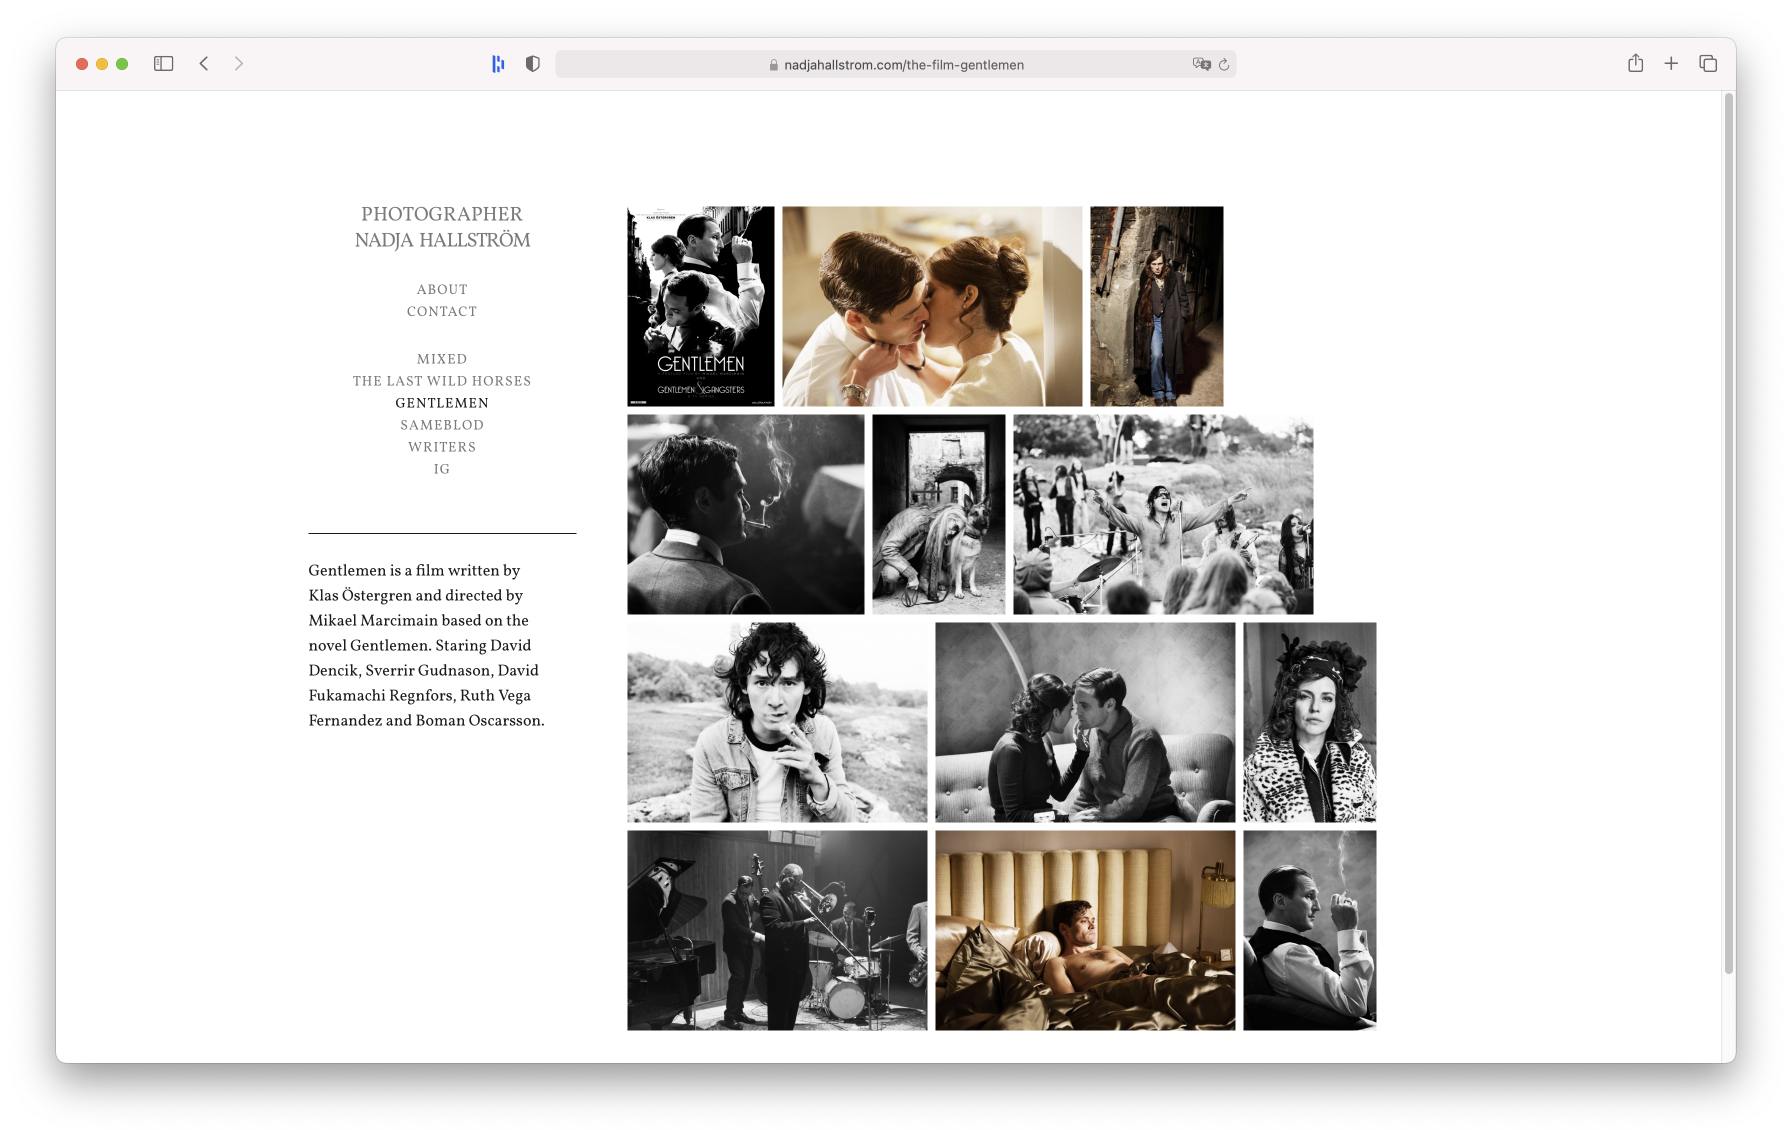Open the MIXED gallery link
The height and width of the screenshot is (1137, 1792).
point(442,360)
